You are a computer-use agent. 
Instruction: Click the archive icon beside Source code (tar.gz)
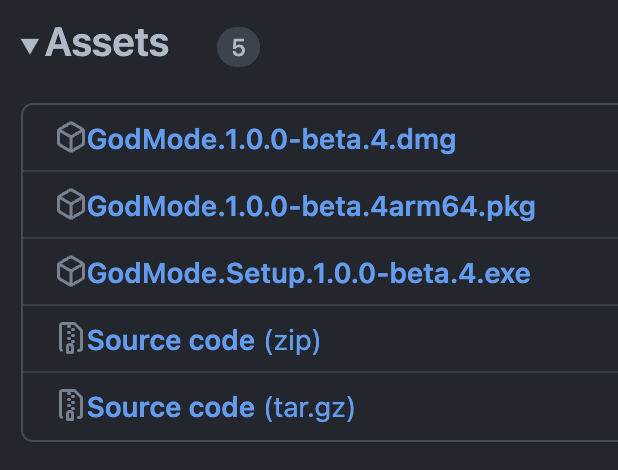(71, 405)
